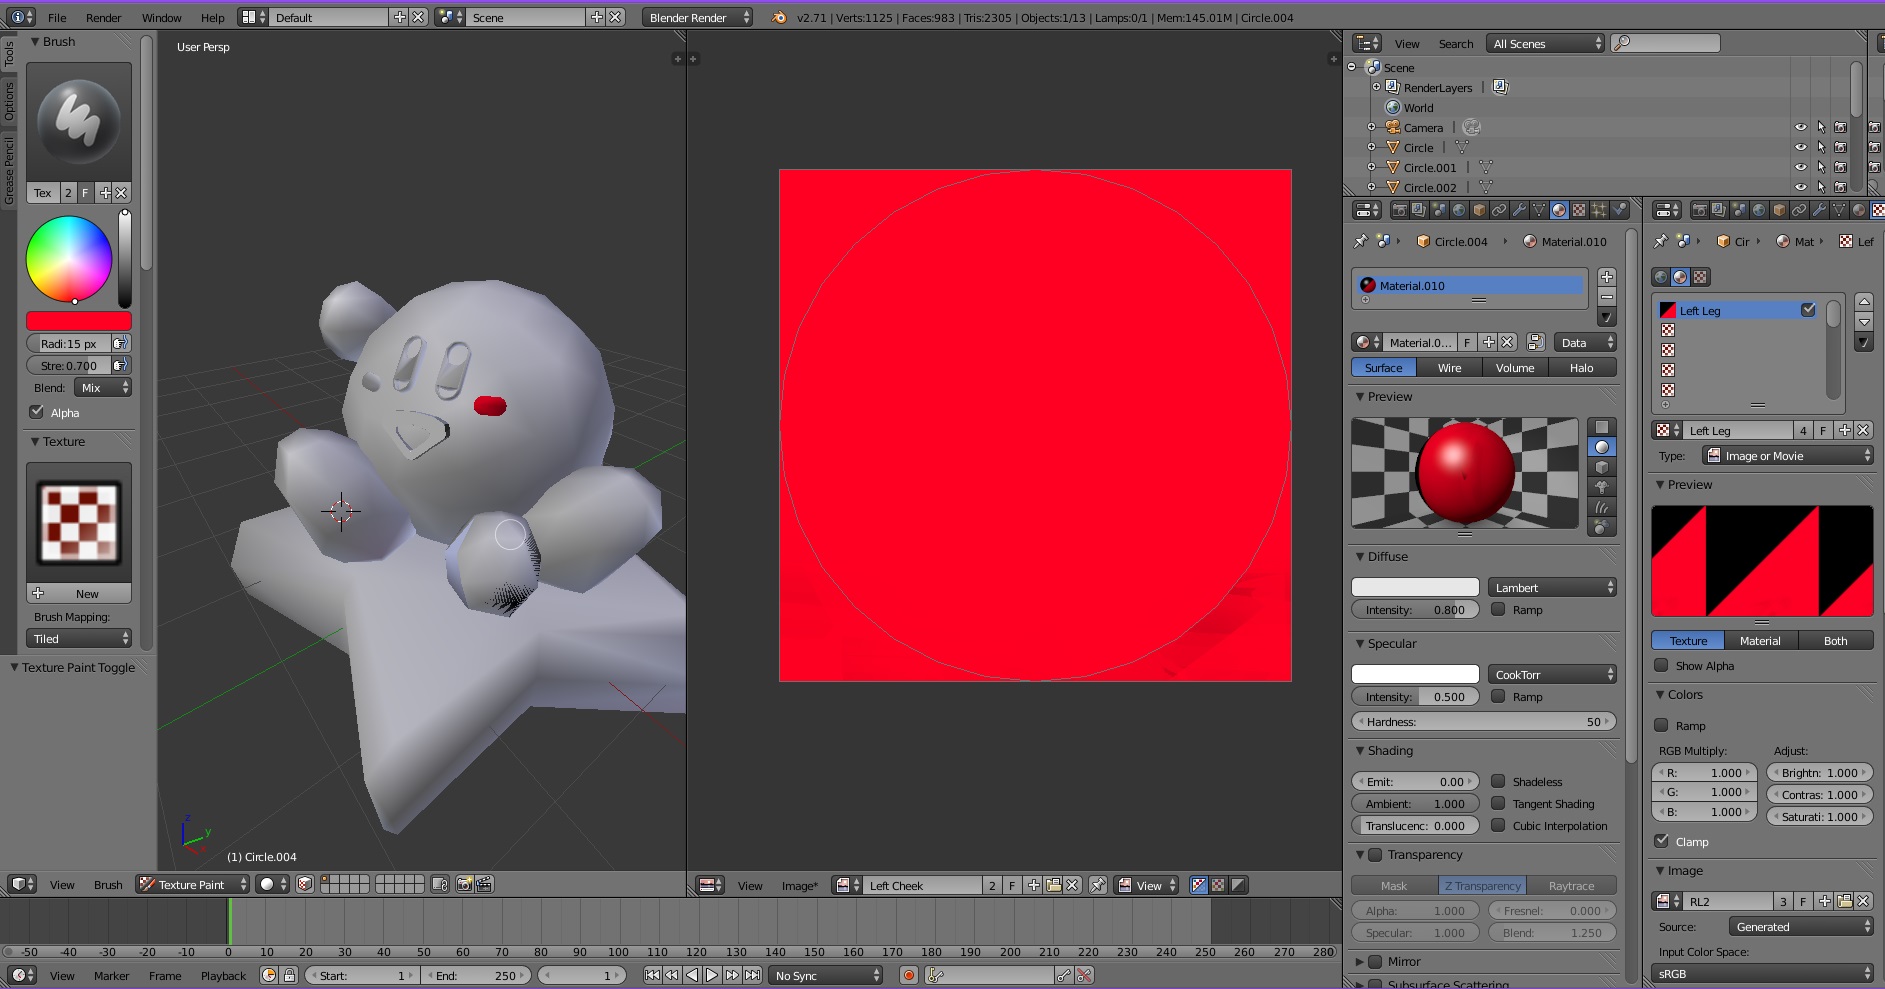Open the Scene properties tab in left properties panel
Screen dimensions: 1885x989
(x=1439, y=210)
